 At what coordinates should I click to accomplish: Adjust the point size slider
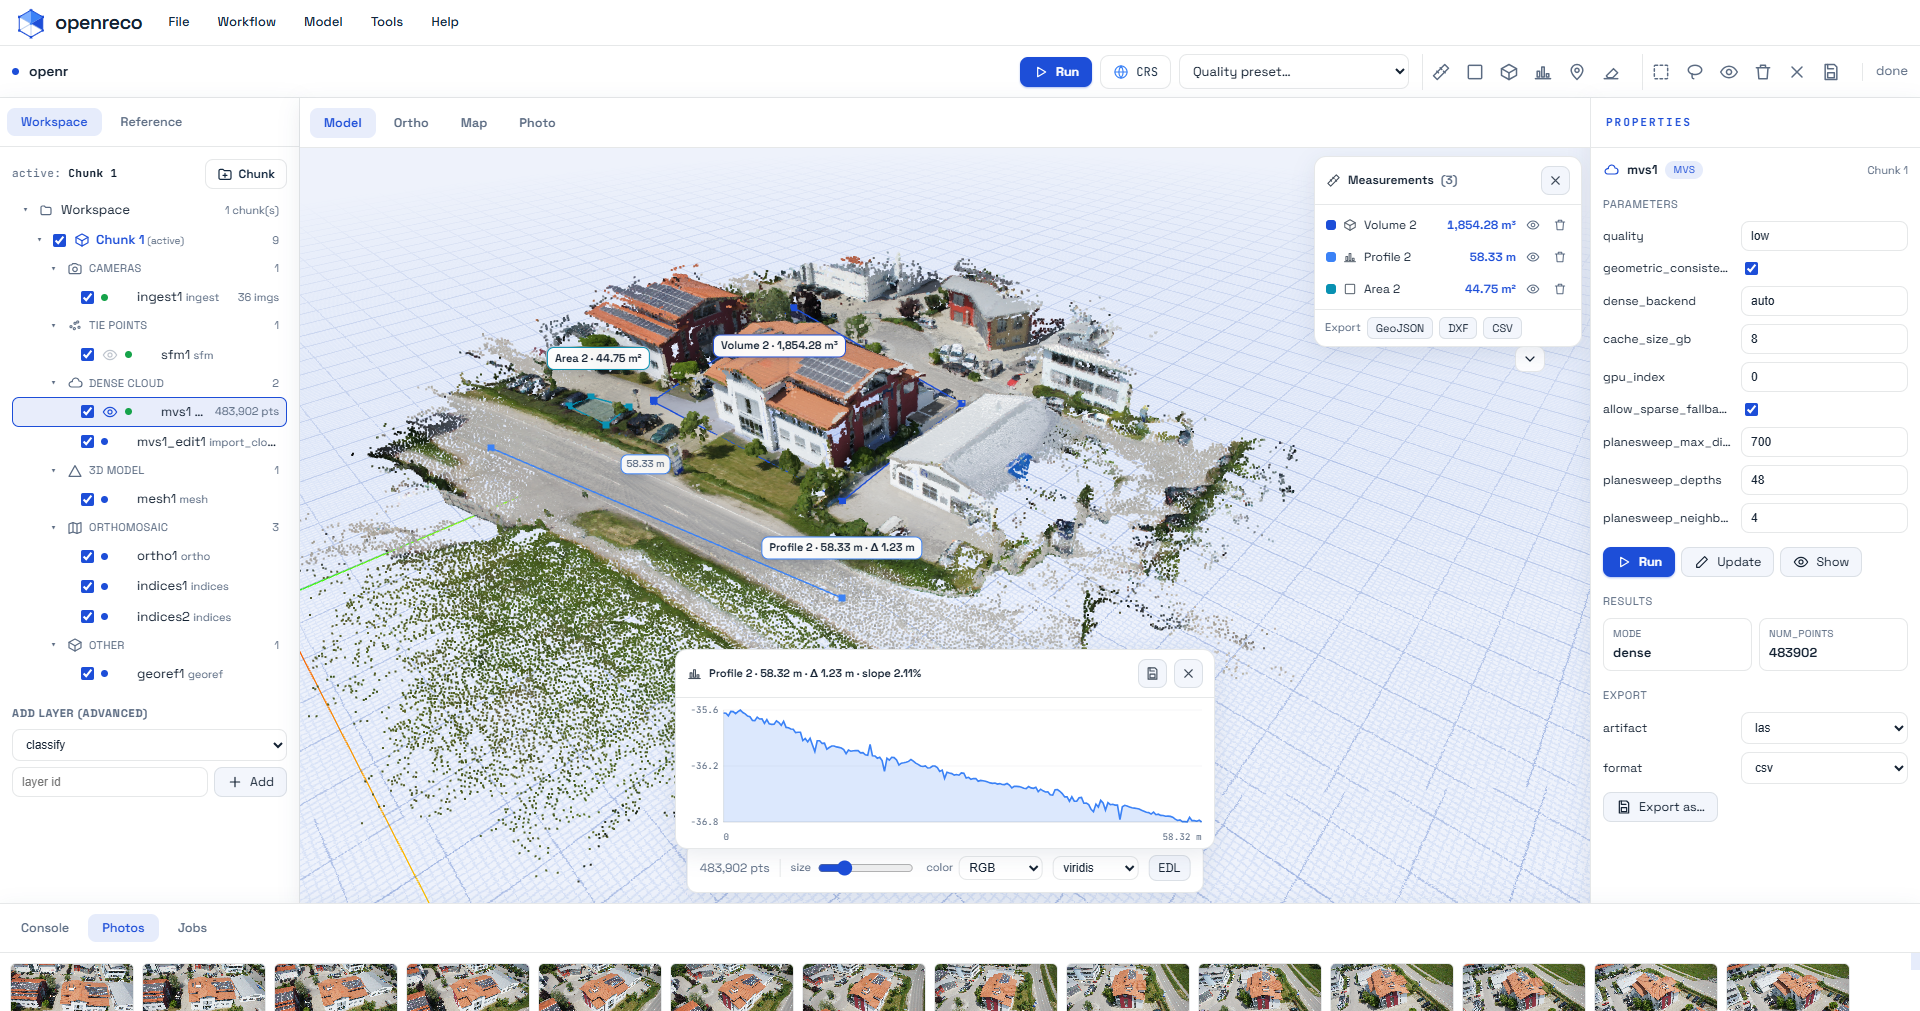865,868
